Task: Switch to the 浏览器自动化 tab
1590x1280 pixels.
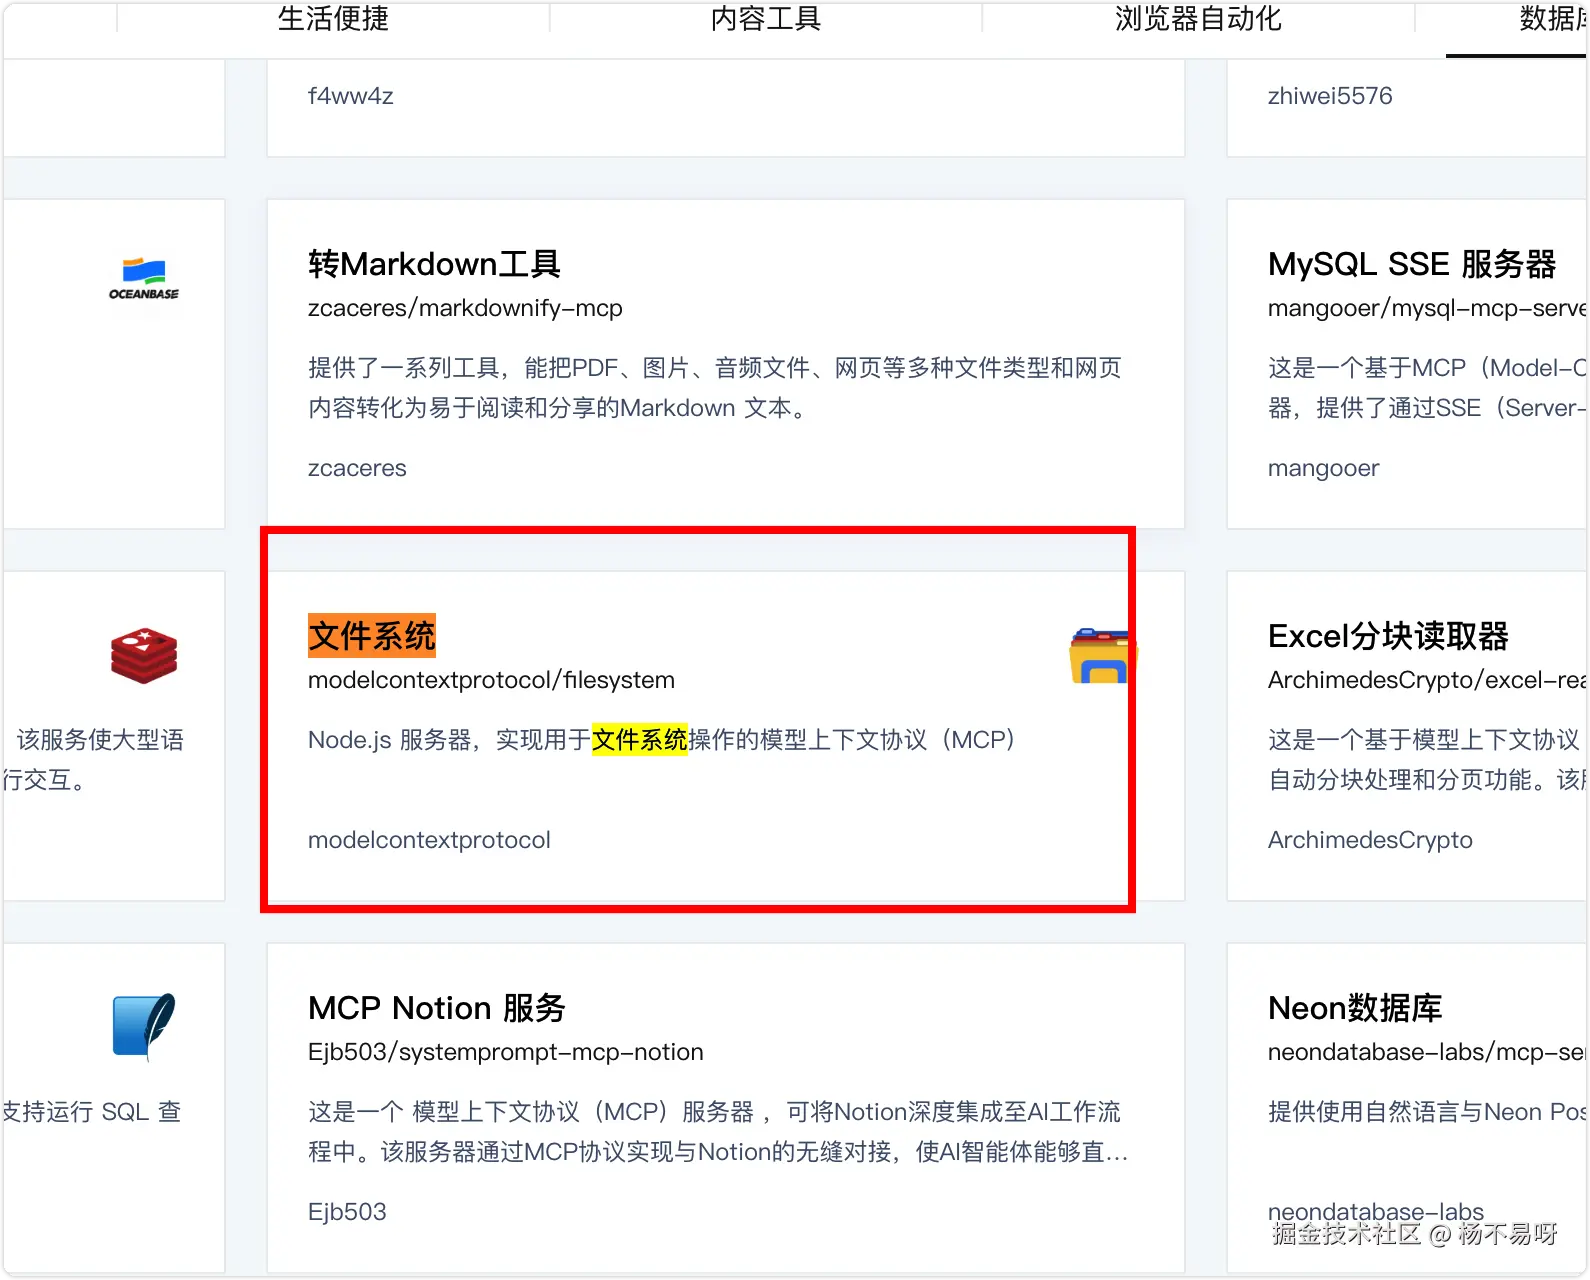Action: [1198, 18]
